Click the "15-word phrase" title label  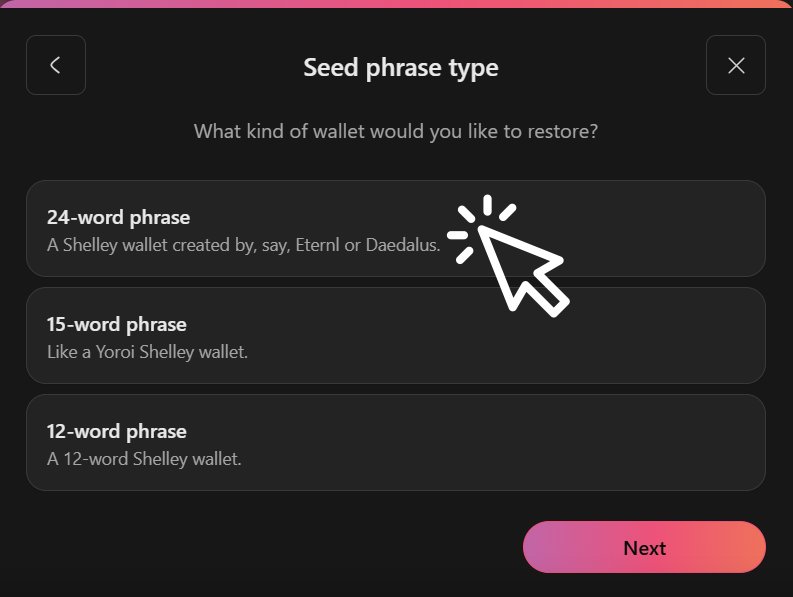tap(117, 324)
